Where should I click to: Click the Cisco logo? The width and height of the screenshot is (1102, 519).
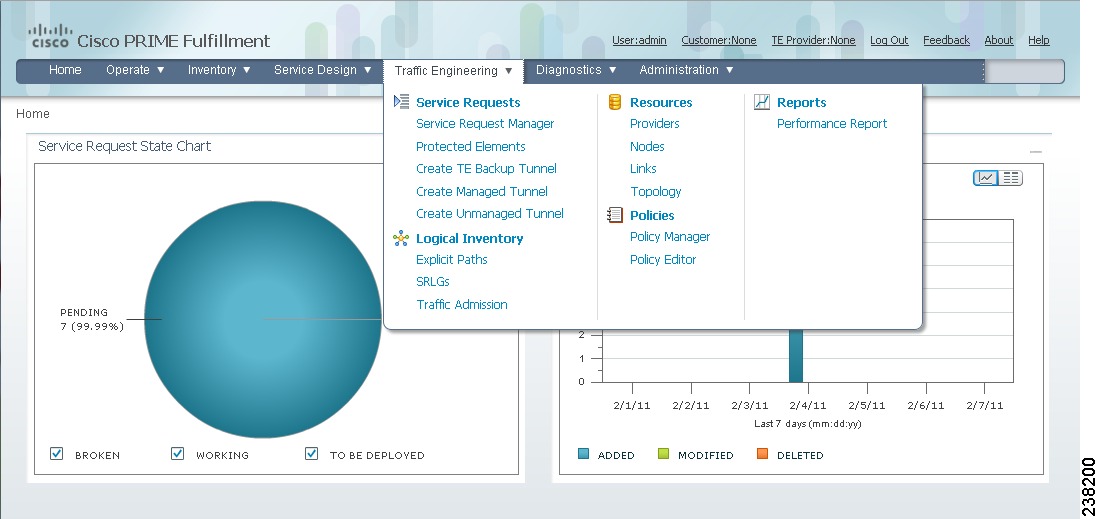click(51, 36)
